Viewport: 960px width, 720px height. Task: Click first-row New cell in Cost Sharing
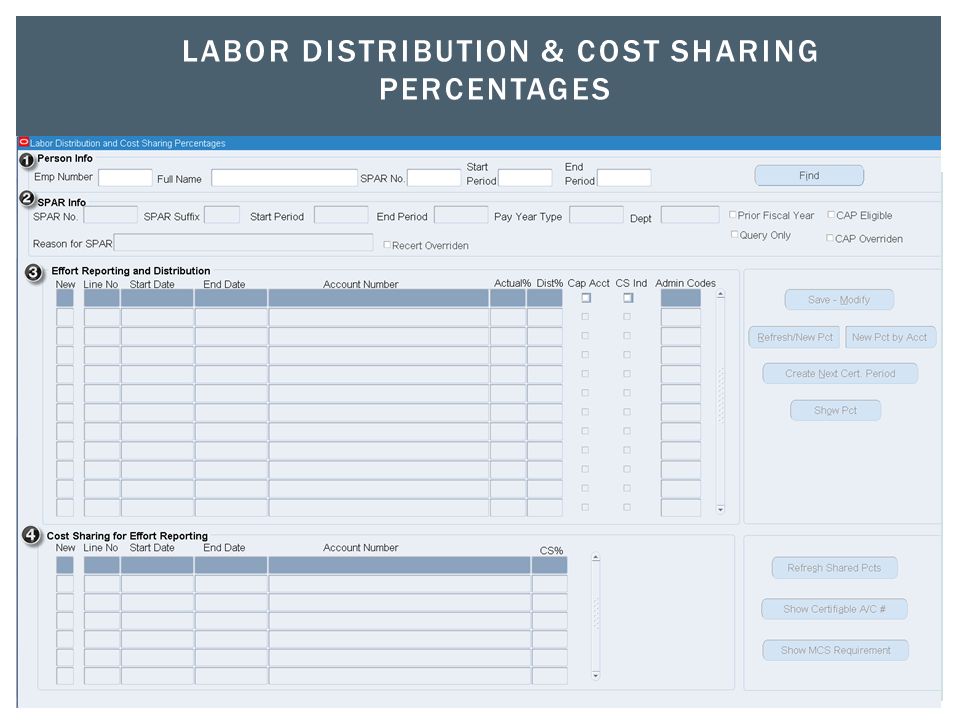coord(65,566)
